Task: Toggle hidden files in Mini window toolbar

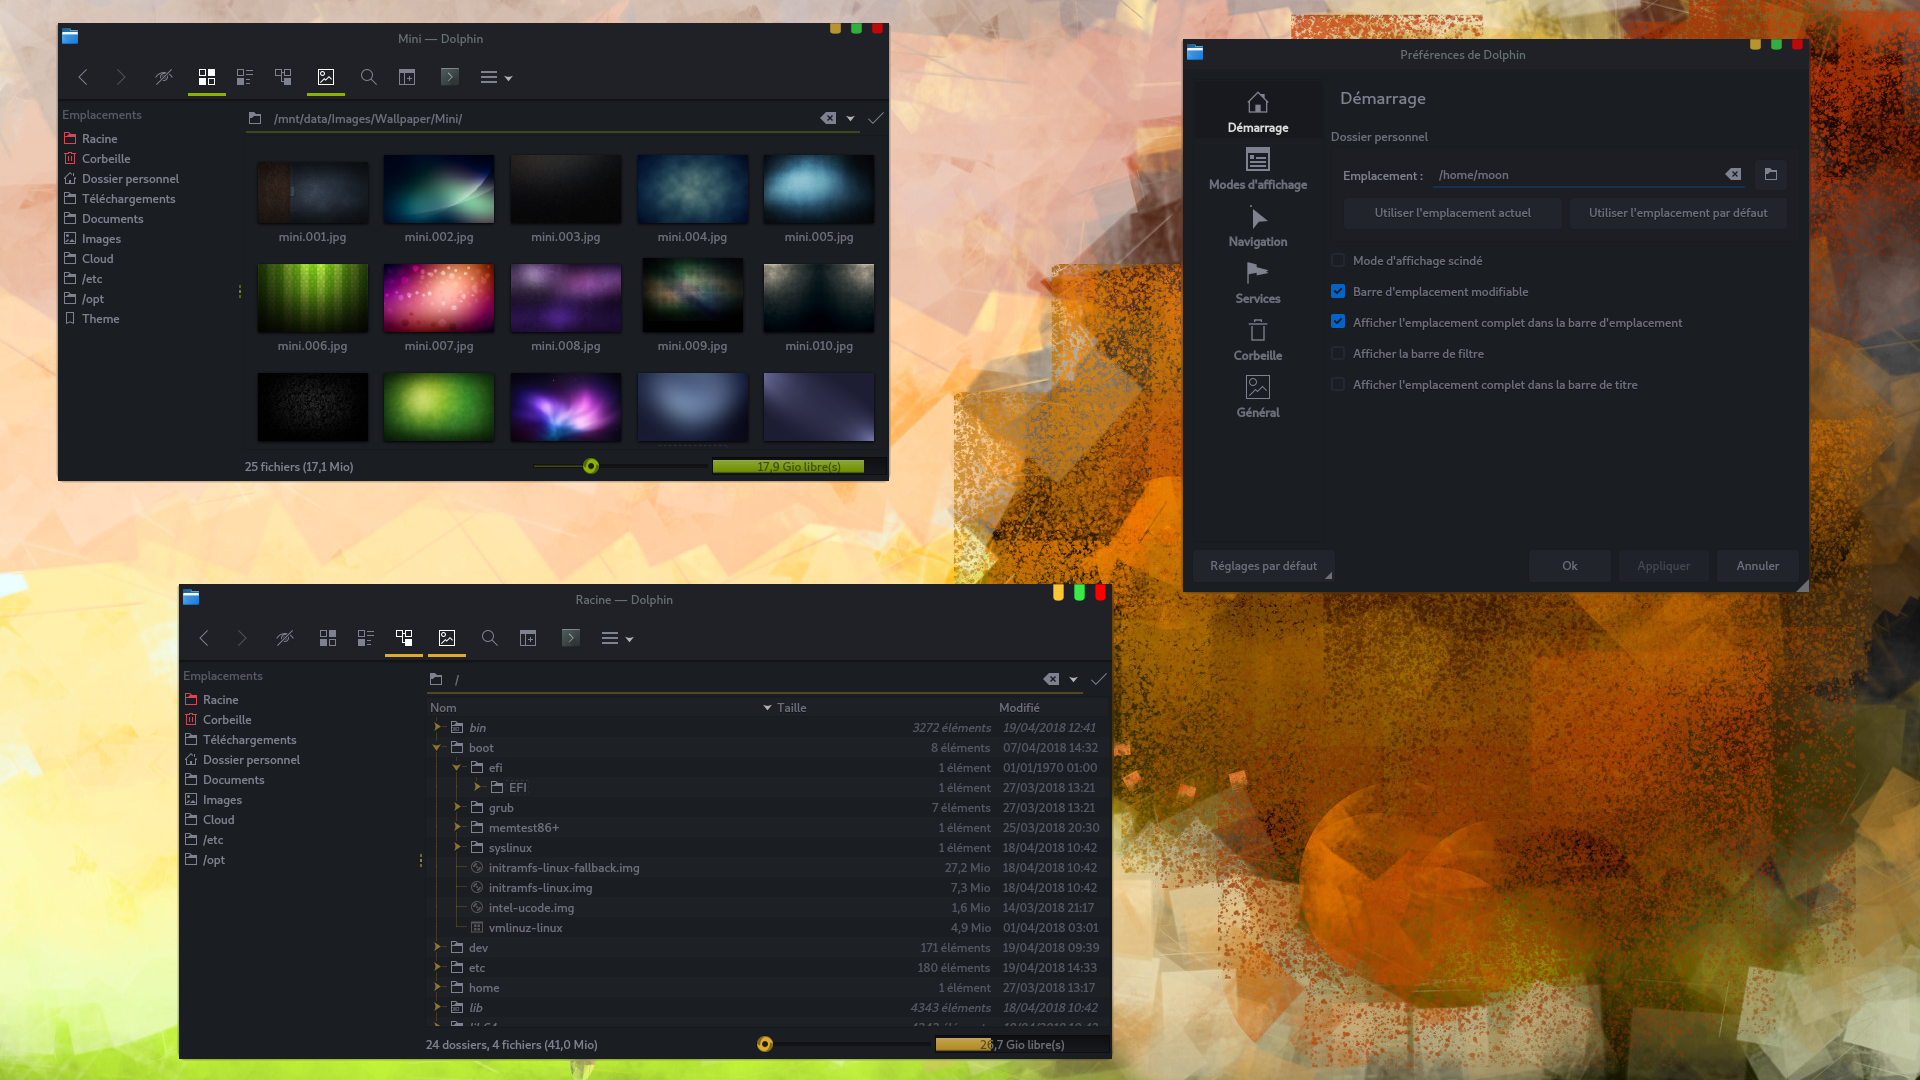Action: (164, 77)
